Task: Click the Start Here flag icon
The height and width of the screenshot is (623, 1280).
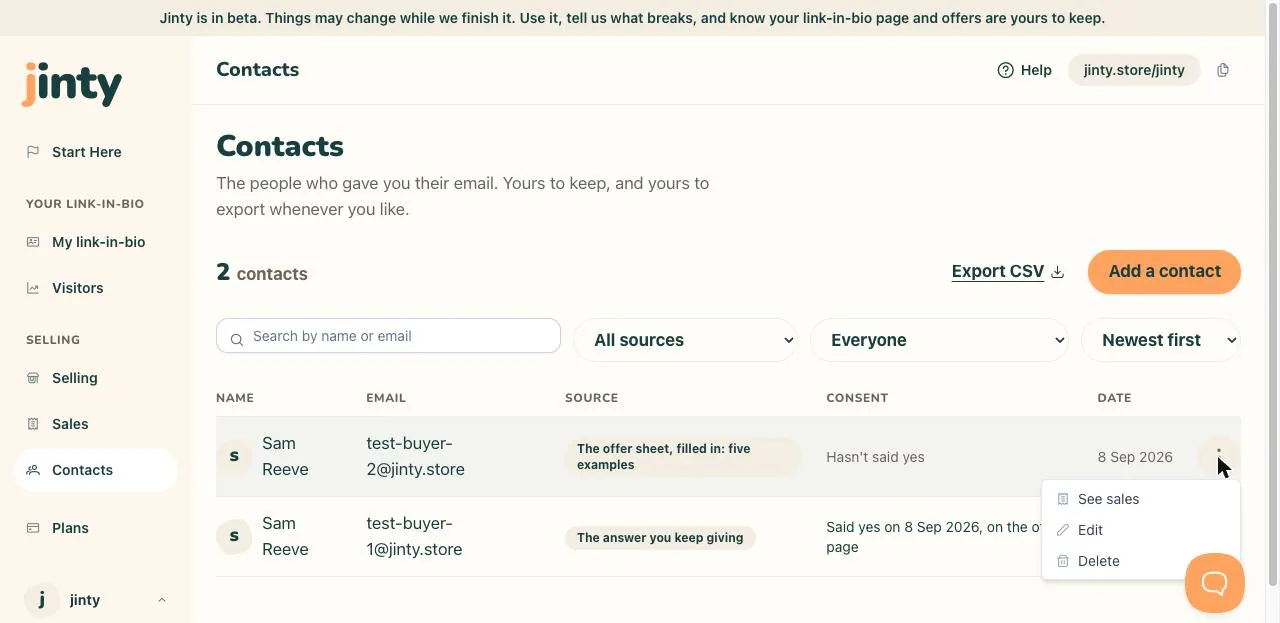Action: pos(33,152)
